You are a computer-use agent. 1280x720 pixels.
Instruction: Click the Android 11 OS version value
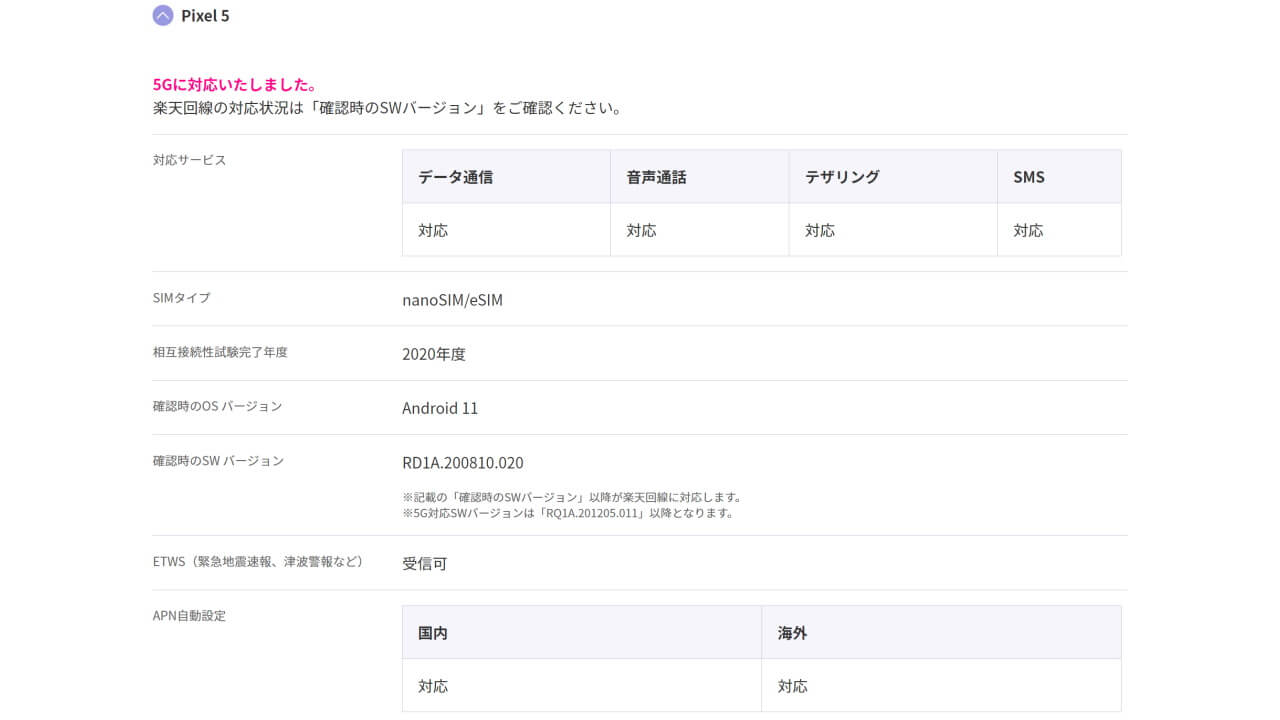[440, 408]
